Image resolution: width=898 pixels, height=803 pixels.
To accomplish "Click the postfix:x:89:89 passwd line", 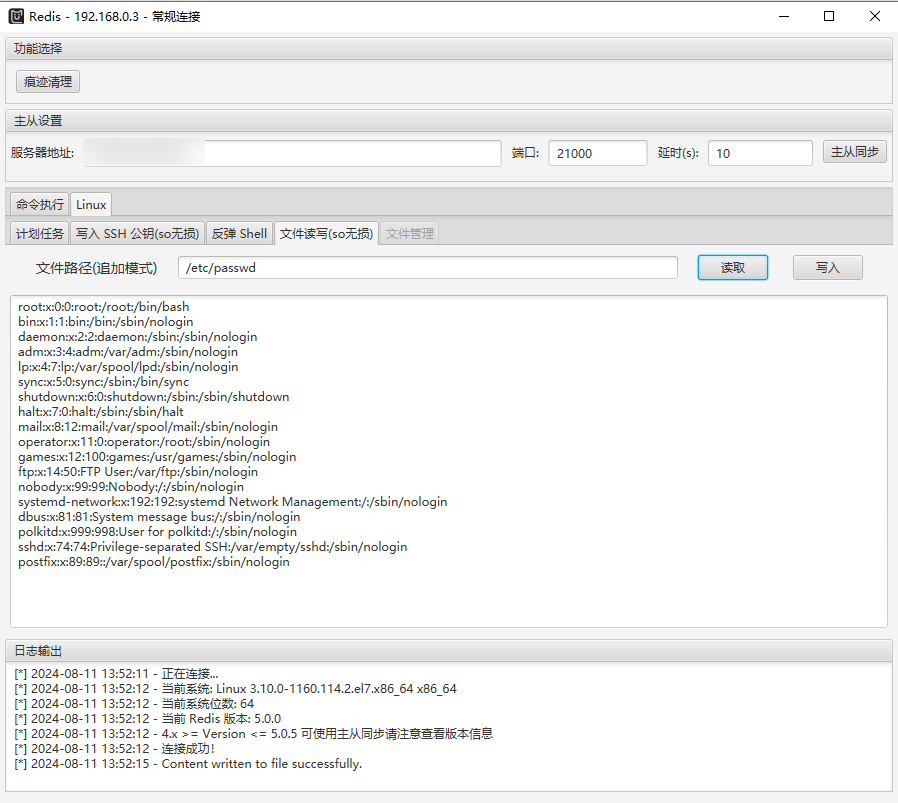I will tap(153, 561).
